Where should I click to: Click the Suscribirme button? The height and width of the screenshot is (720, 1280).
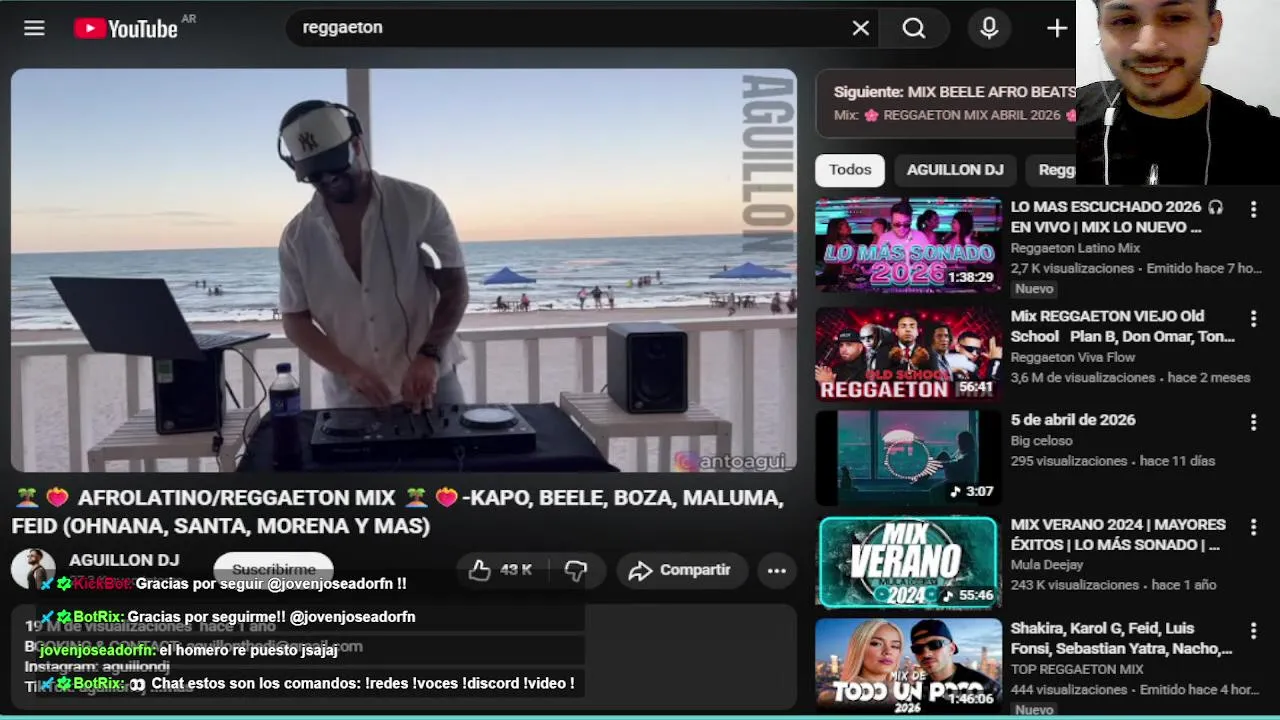click(x=273, y=569)
